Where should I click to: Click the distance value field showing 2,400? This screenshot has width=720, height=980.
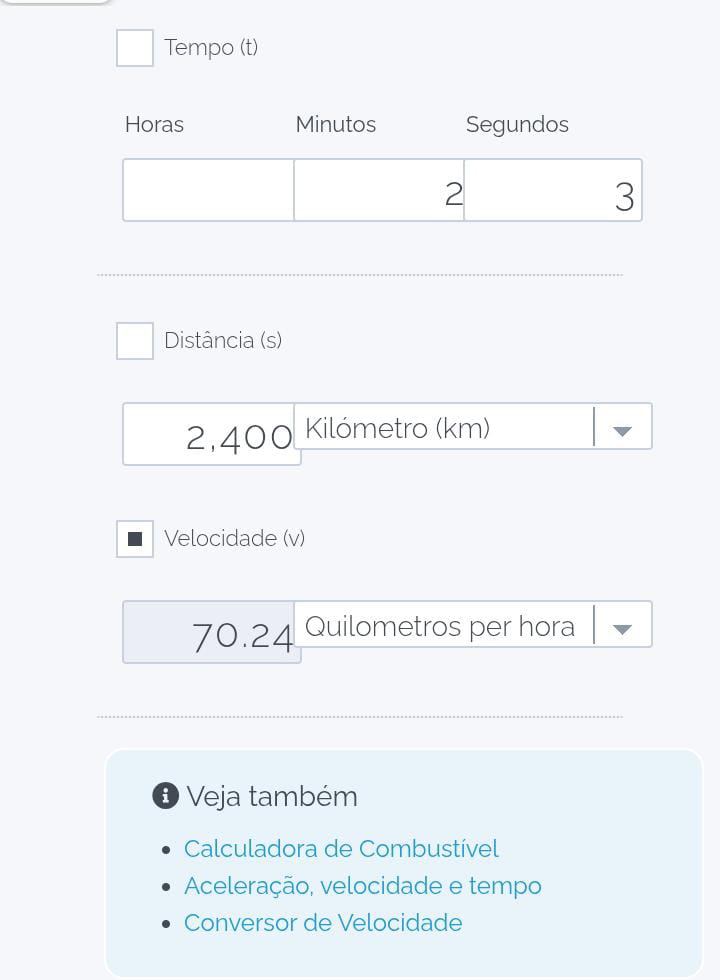[211, 435]
